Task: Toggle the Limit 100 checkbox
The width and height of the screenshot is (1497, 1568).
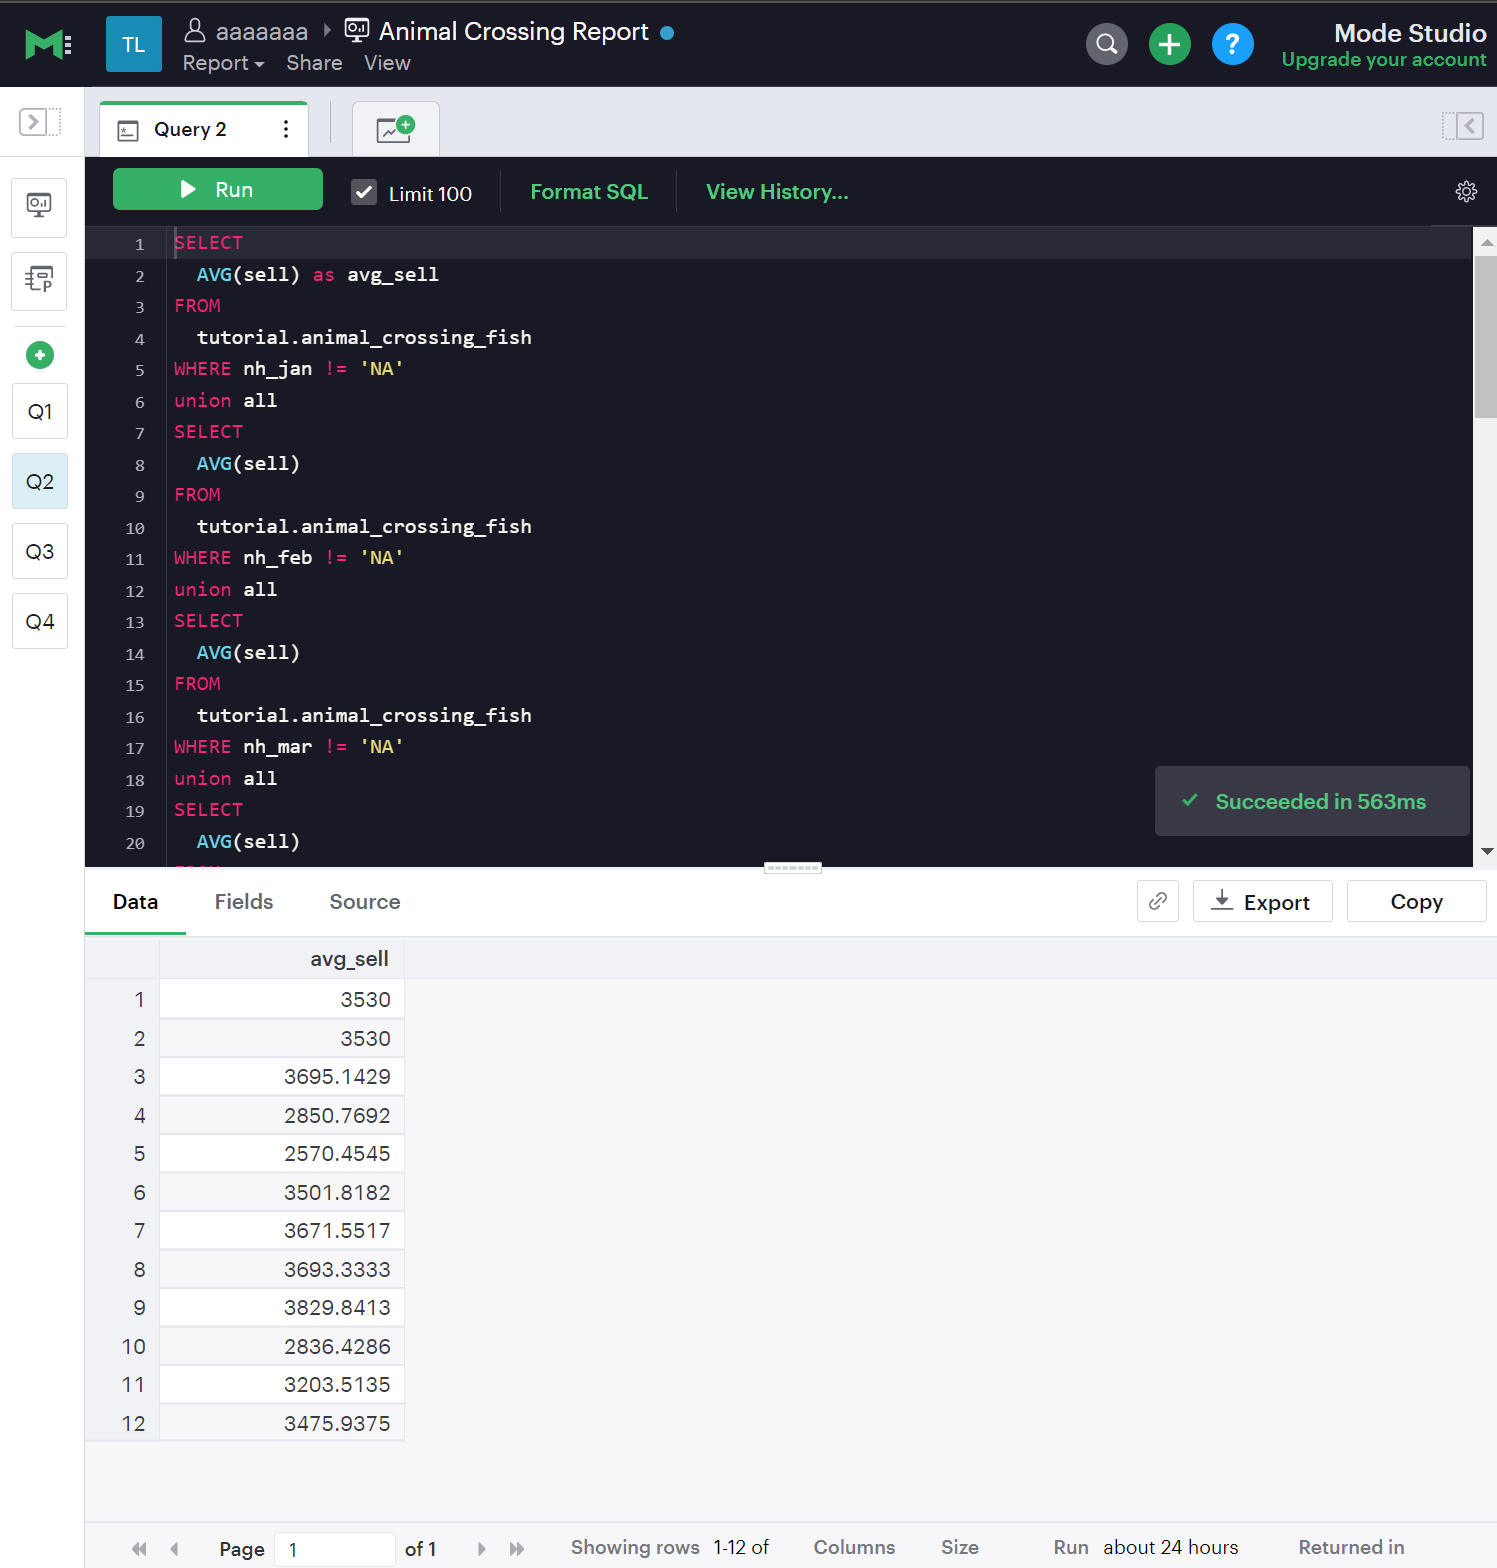Action: point(364,192)
